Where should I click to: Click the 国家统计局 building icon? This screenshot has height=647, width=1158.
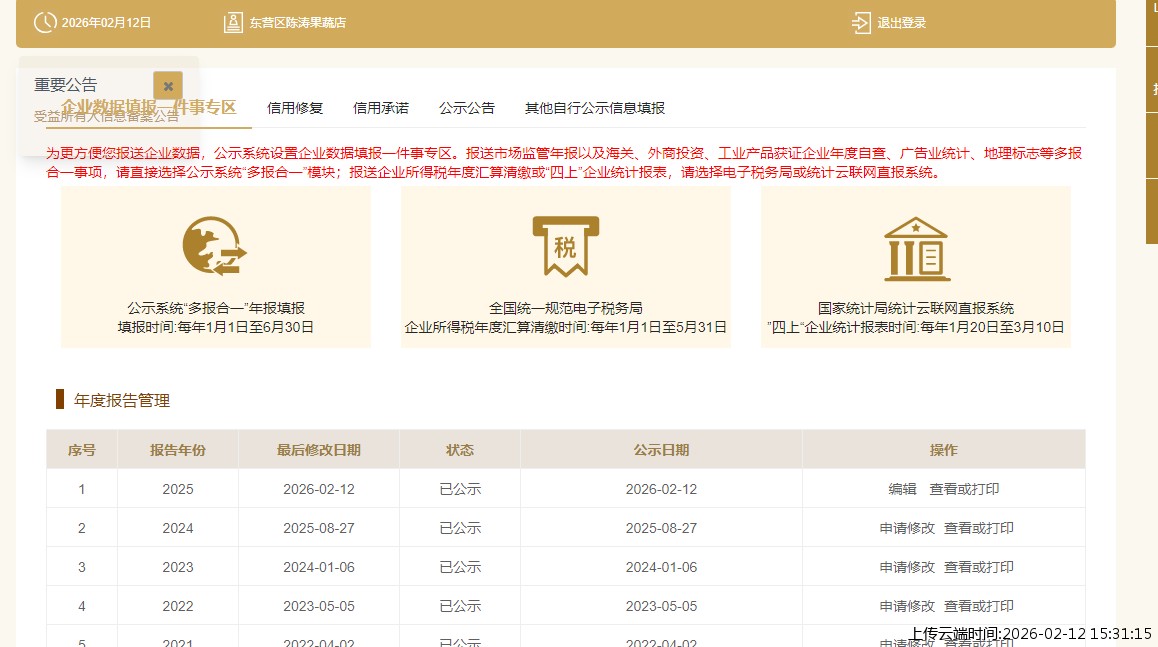tap(915, 248)
